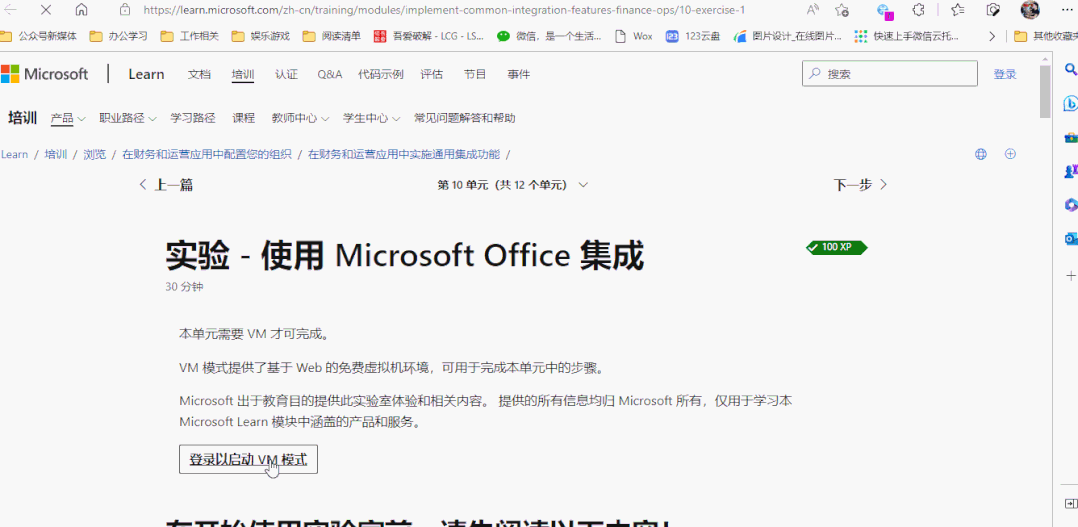Open sidebar Search icon
This screenshot has width=1078, height=527.
(x=1070, y=69)
